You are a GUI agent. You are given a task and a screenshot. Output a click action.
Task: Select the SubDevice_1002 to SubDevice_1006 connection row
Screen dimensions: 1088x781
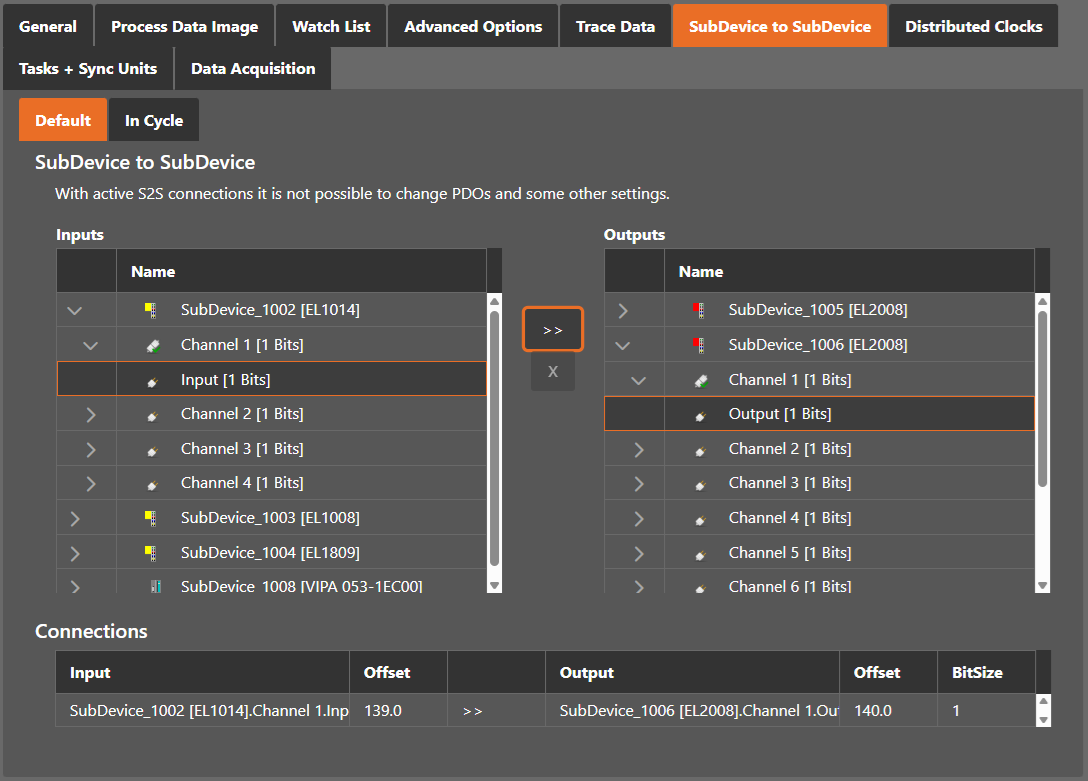[545, 710]
